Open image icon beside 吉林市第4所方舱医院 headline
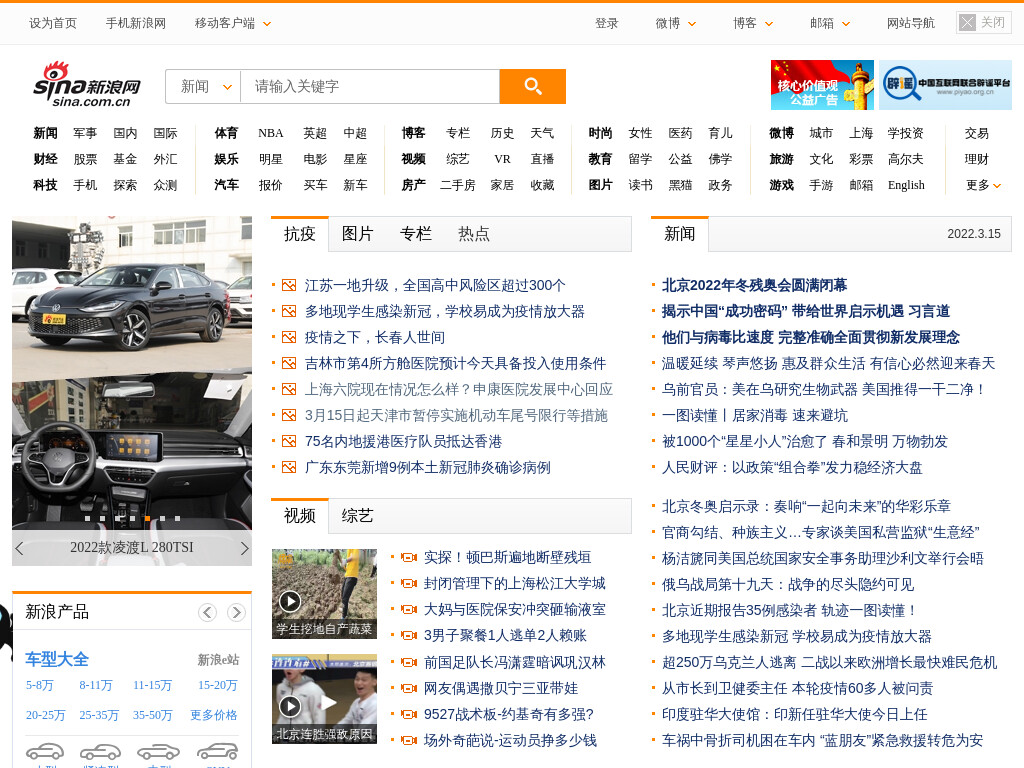The height and width of the screenshot is (768, 1024). (289, 363)
